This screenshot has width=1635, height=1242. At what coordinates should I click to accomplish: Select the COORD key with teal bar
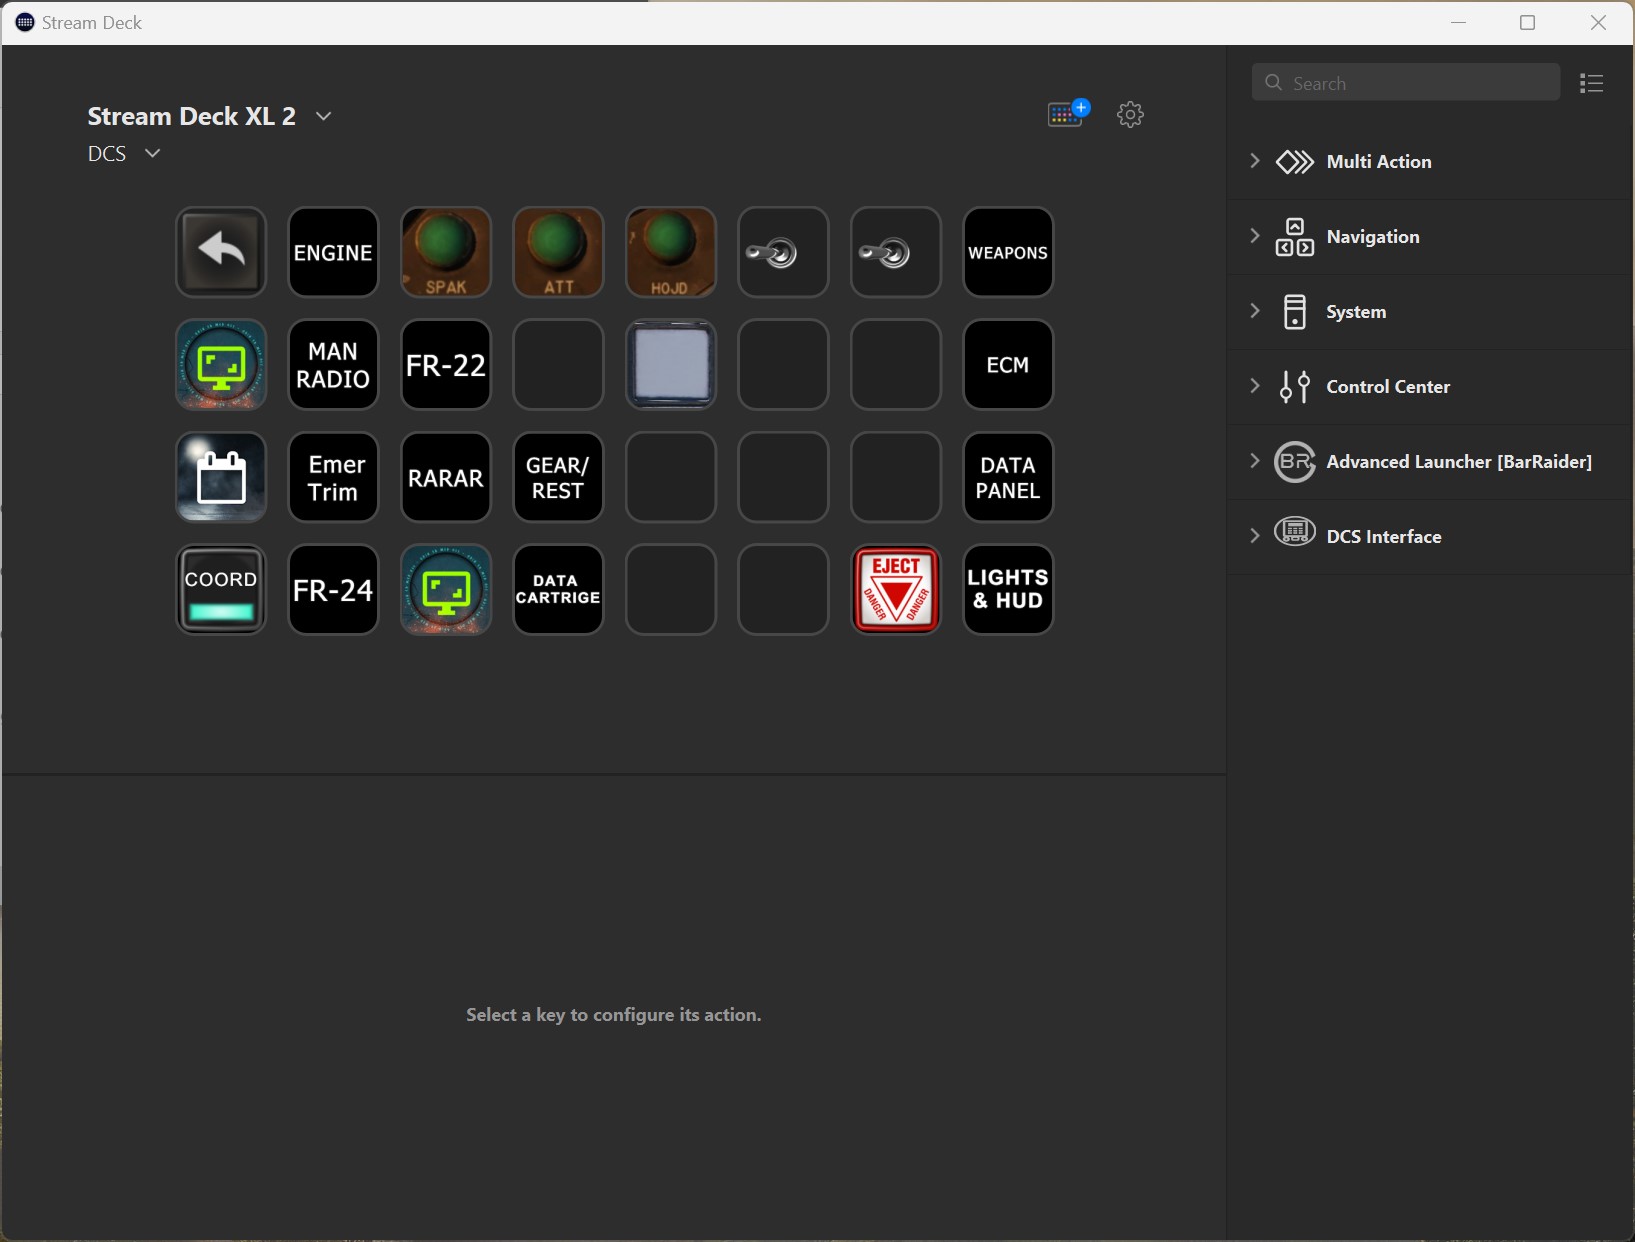(x=221, y=589)
